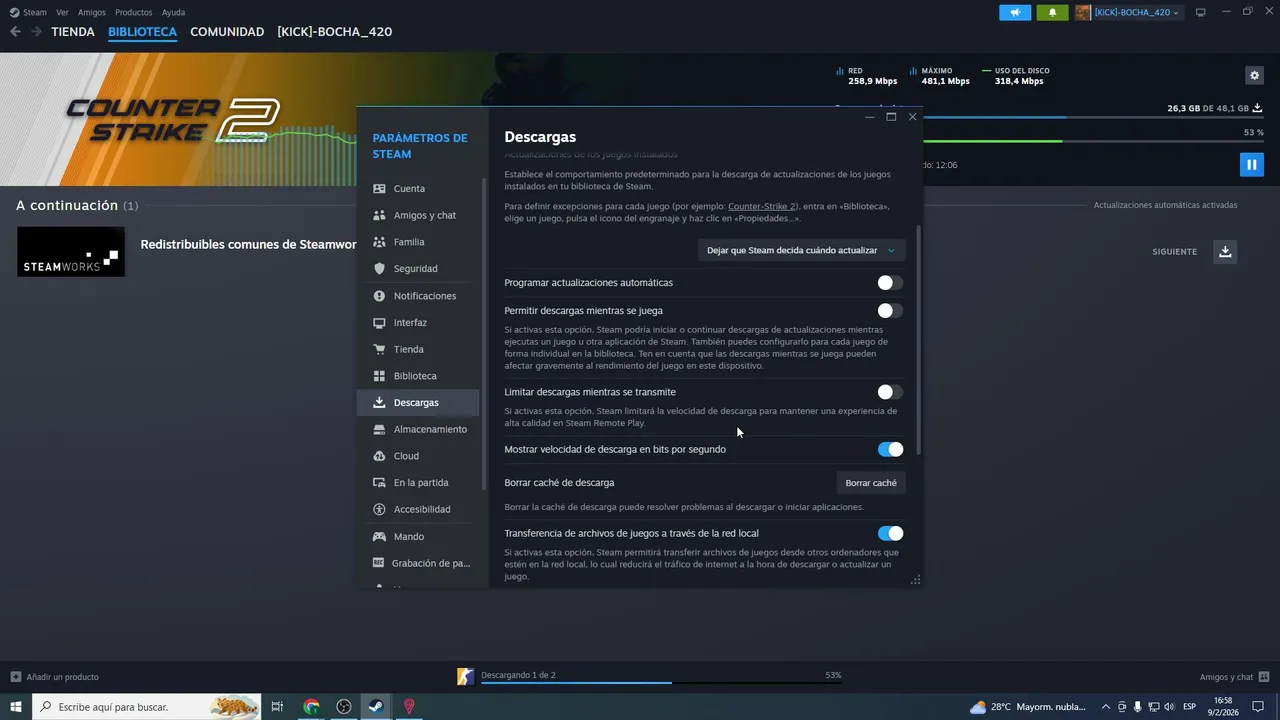Screen dimensions: 1280x720
Task: Disable Mostrar velocidad en bits por segundo
Action: (x=890, y=449)
